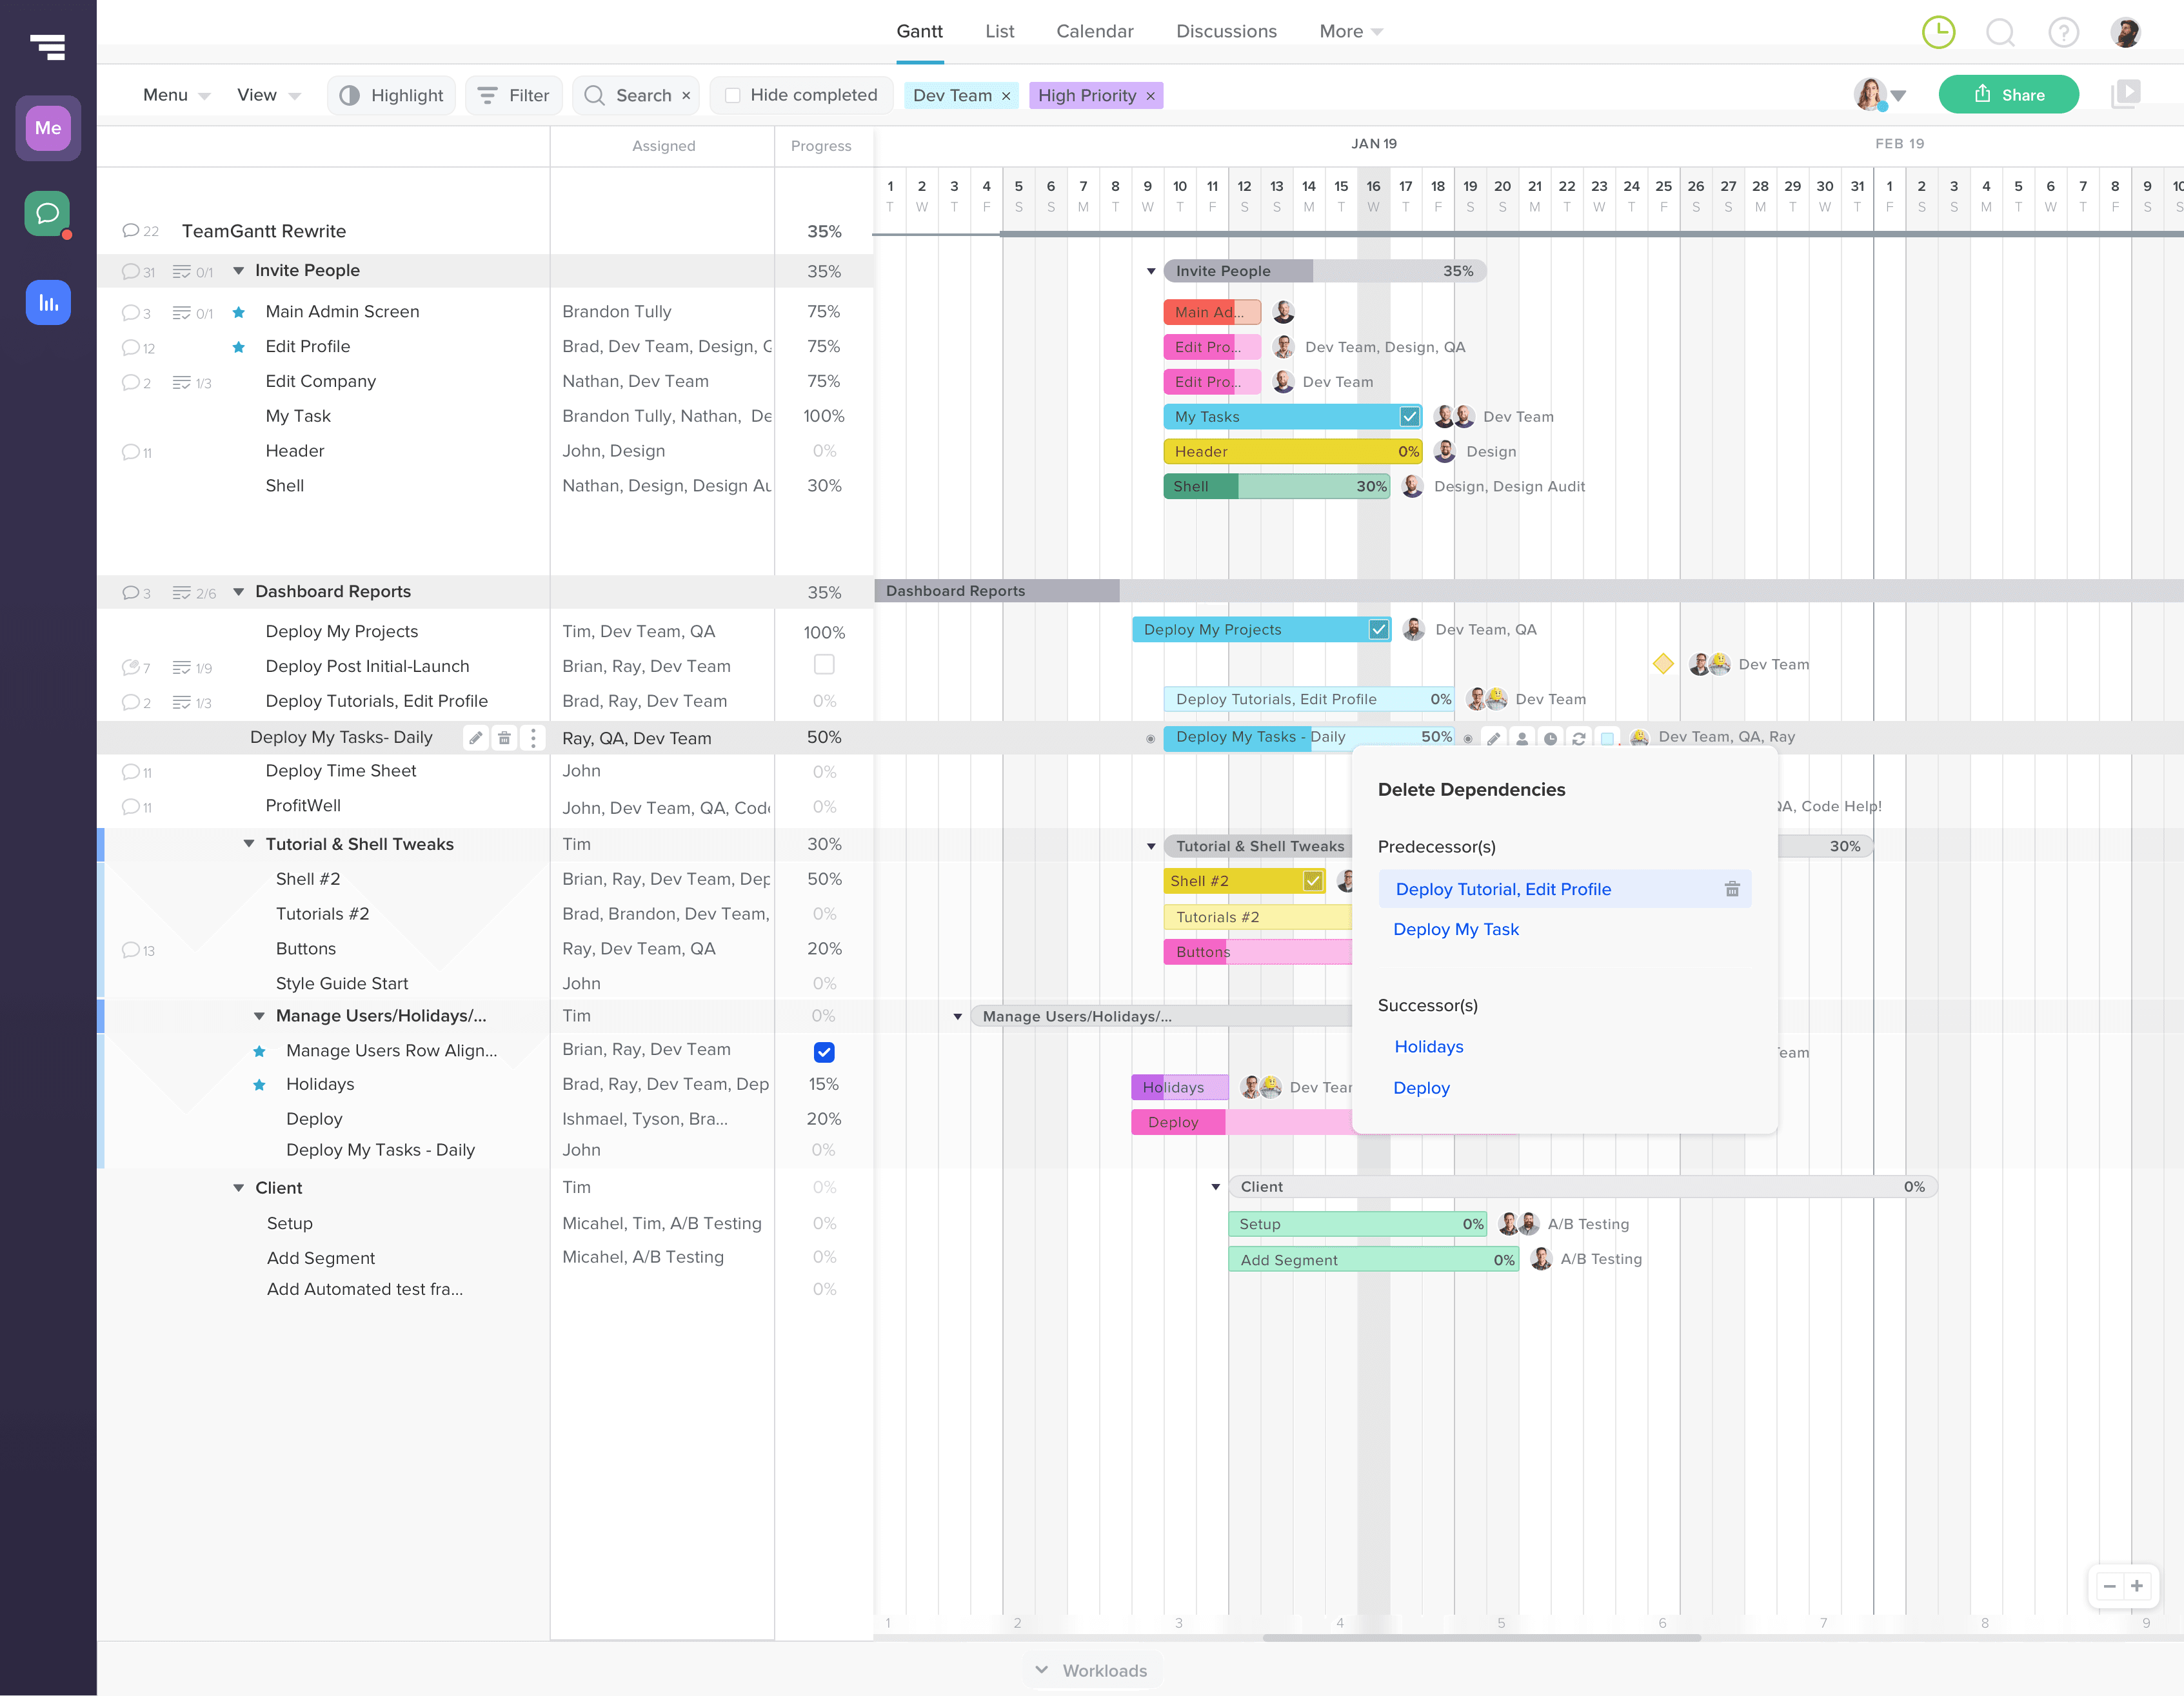Open the time tracking clock icon

pos(1938,32)
